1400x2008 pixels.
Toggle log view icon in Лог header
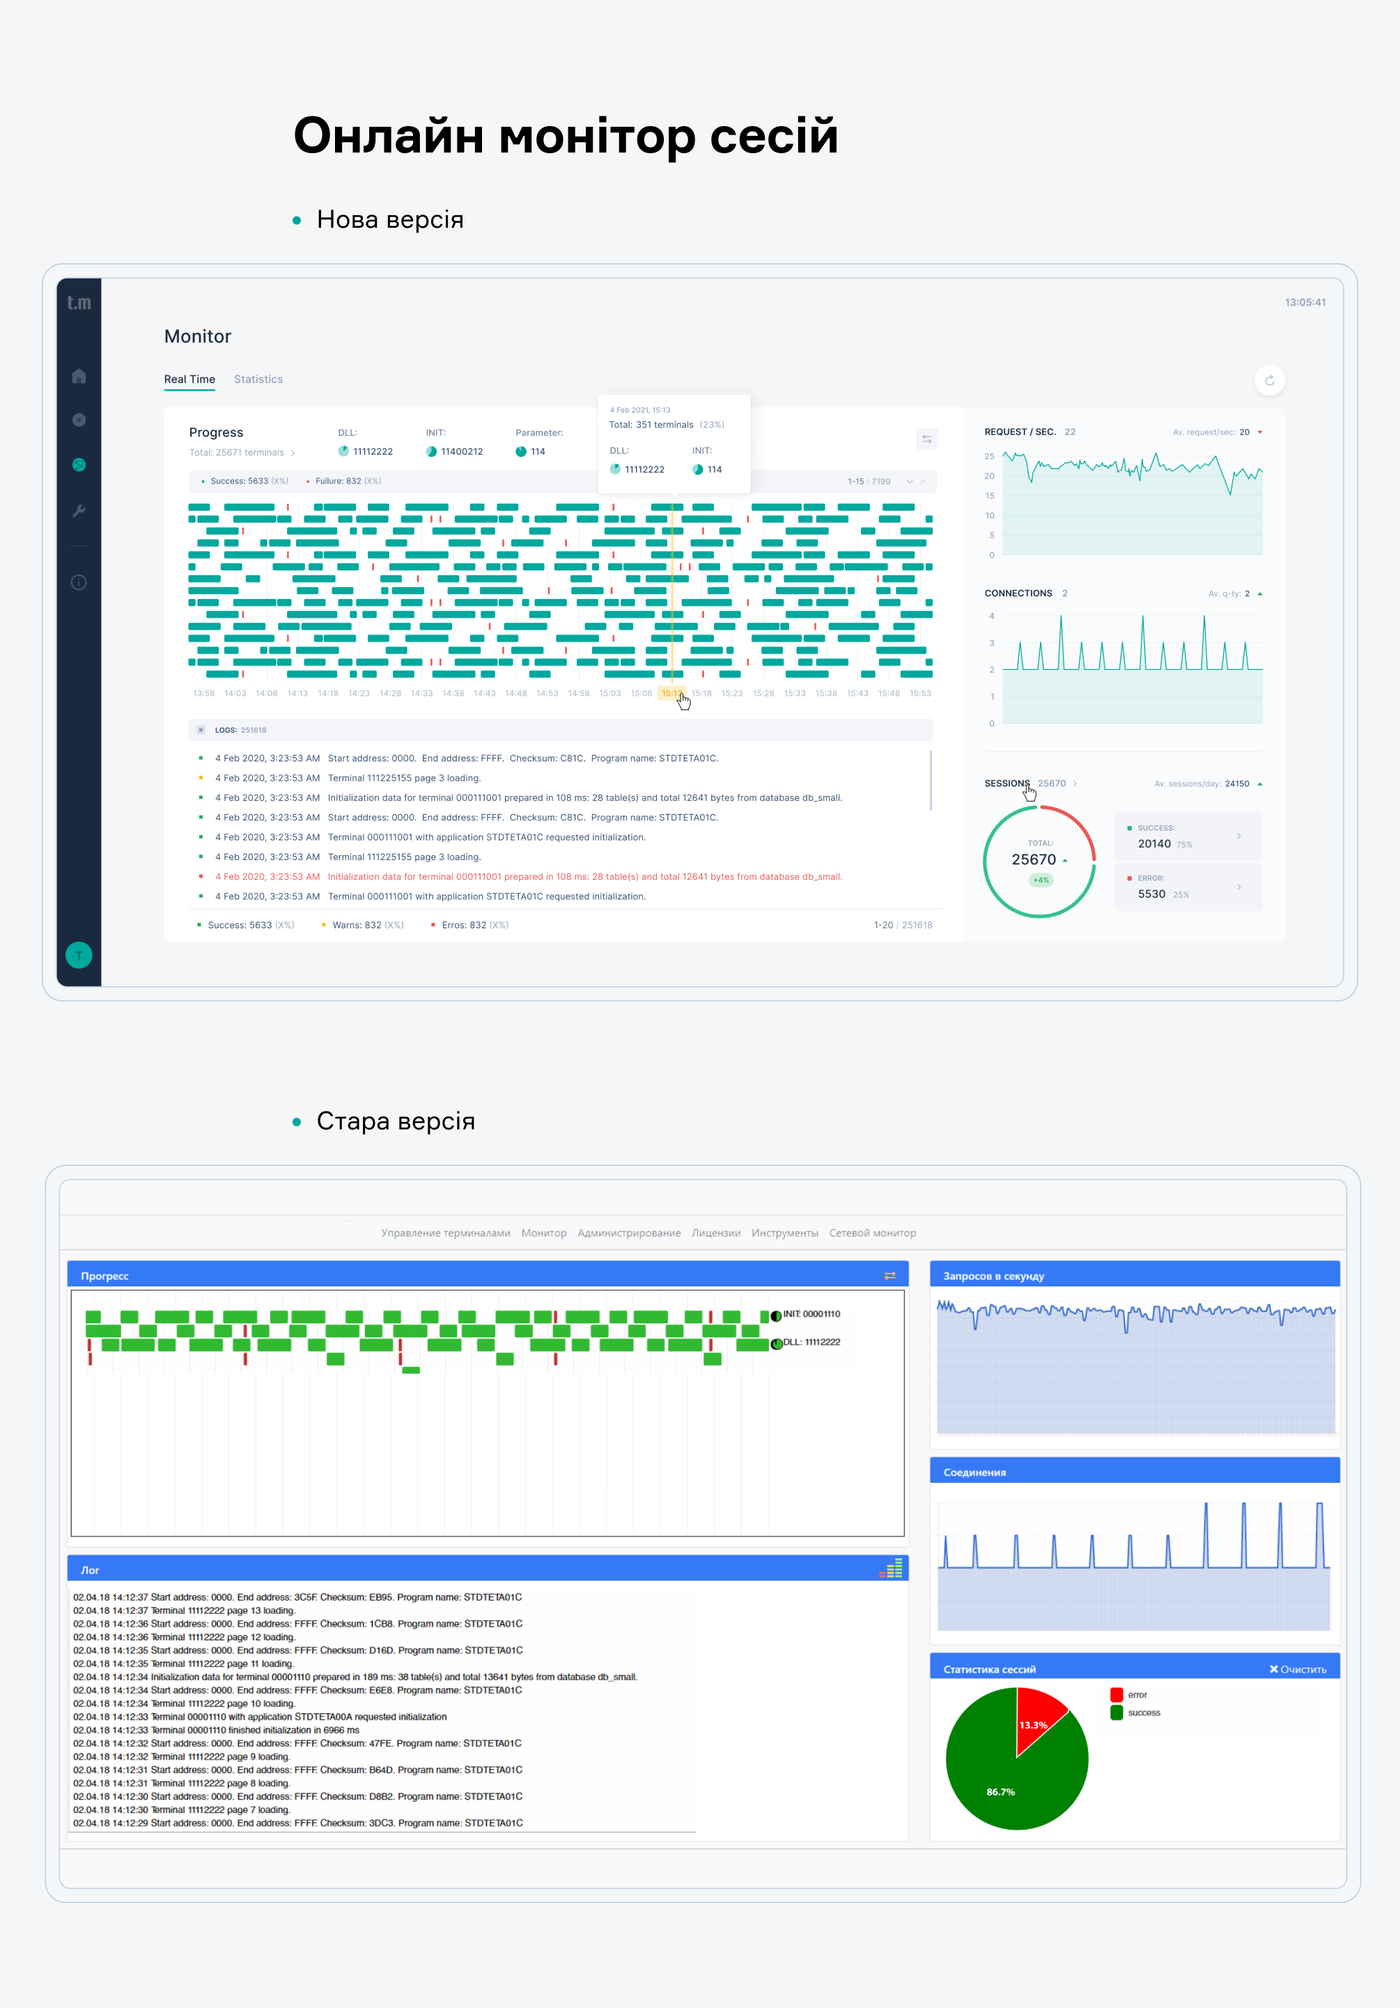click(891, 1568)
